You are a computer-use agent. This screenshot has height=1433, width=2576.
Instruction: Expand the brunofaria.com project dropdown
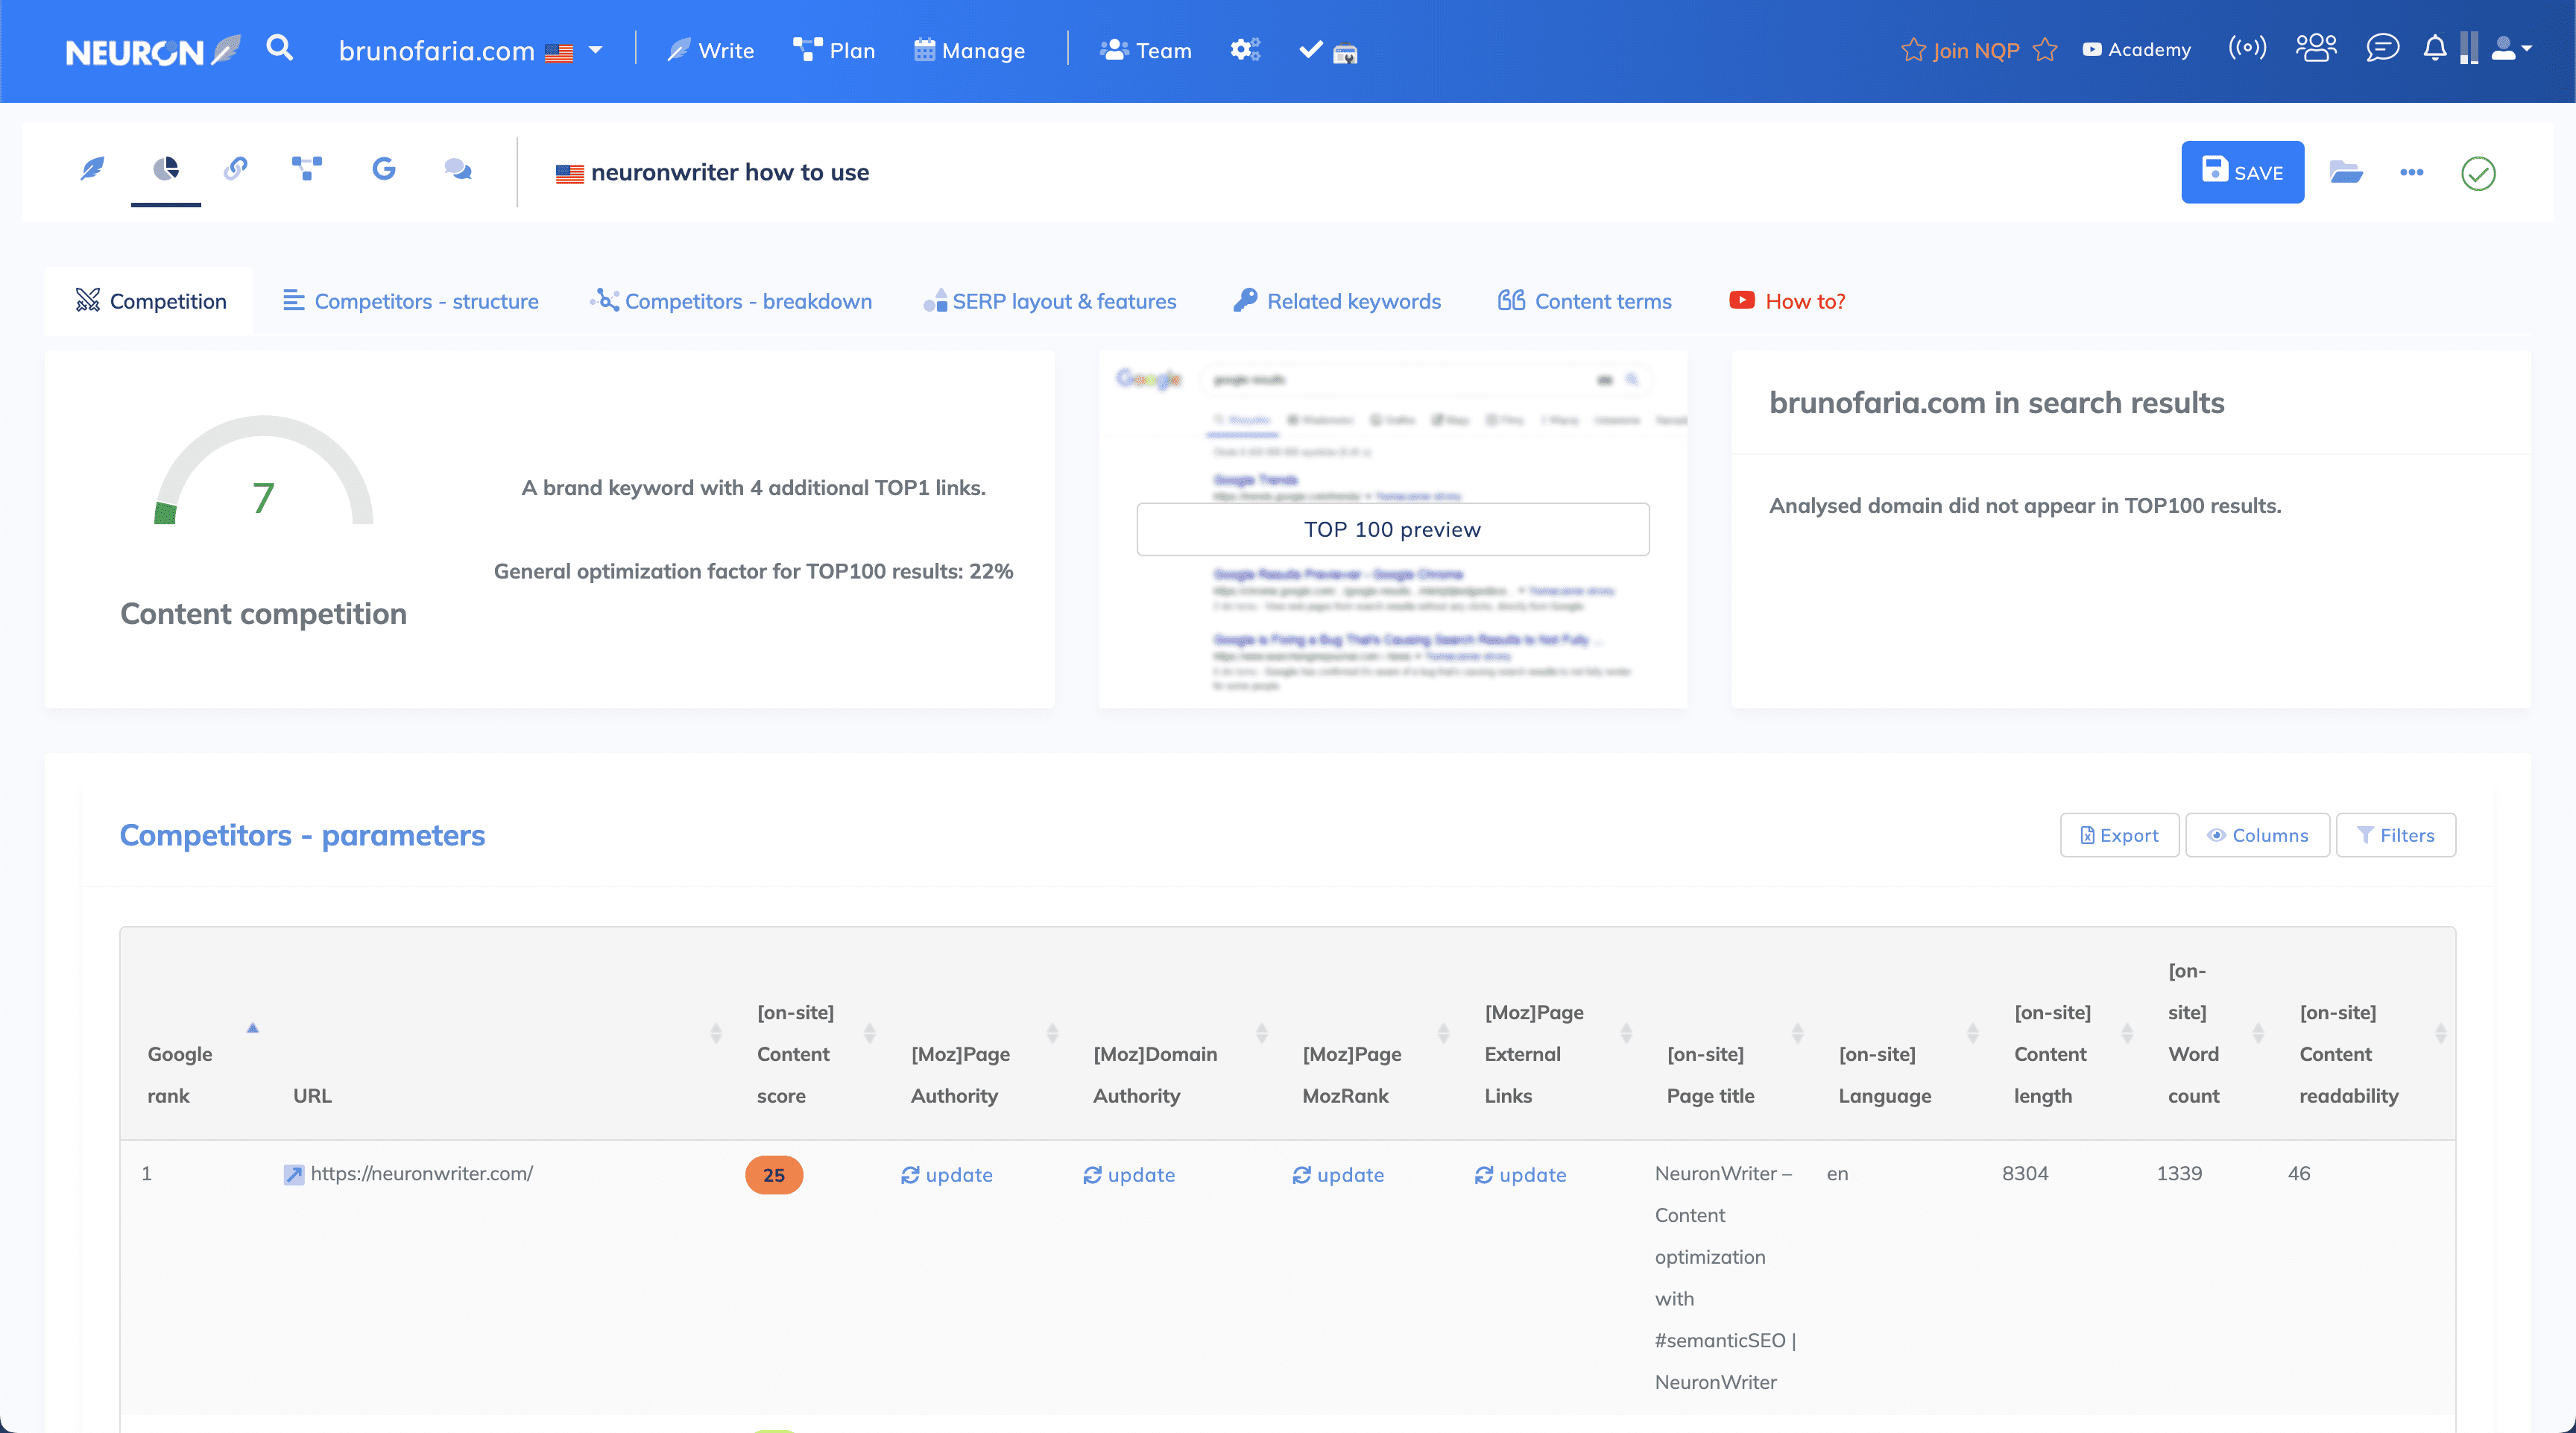pyautogui.click(x=470, y=50)
